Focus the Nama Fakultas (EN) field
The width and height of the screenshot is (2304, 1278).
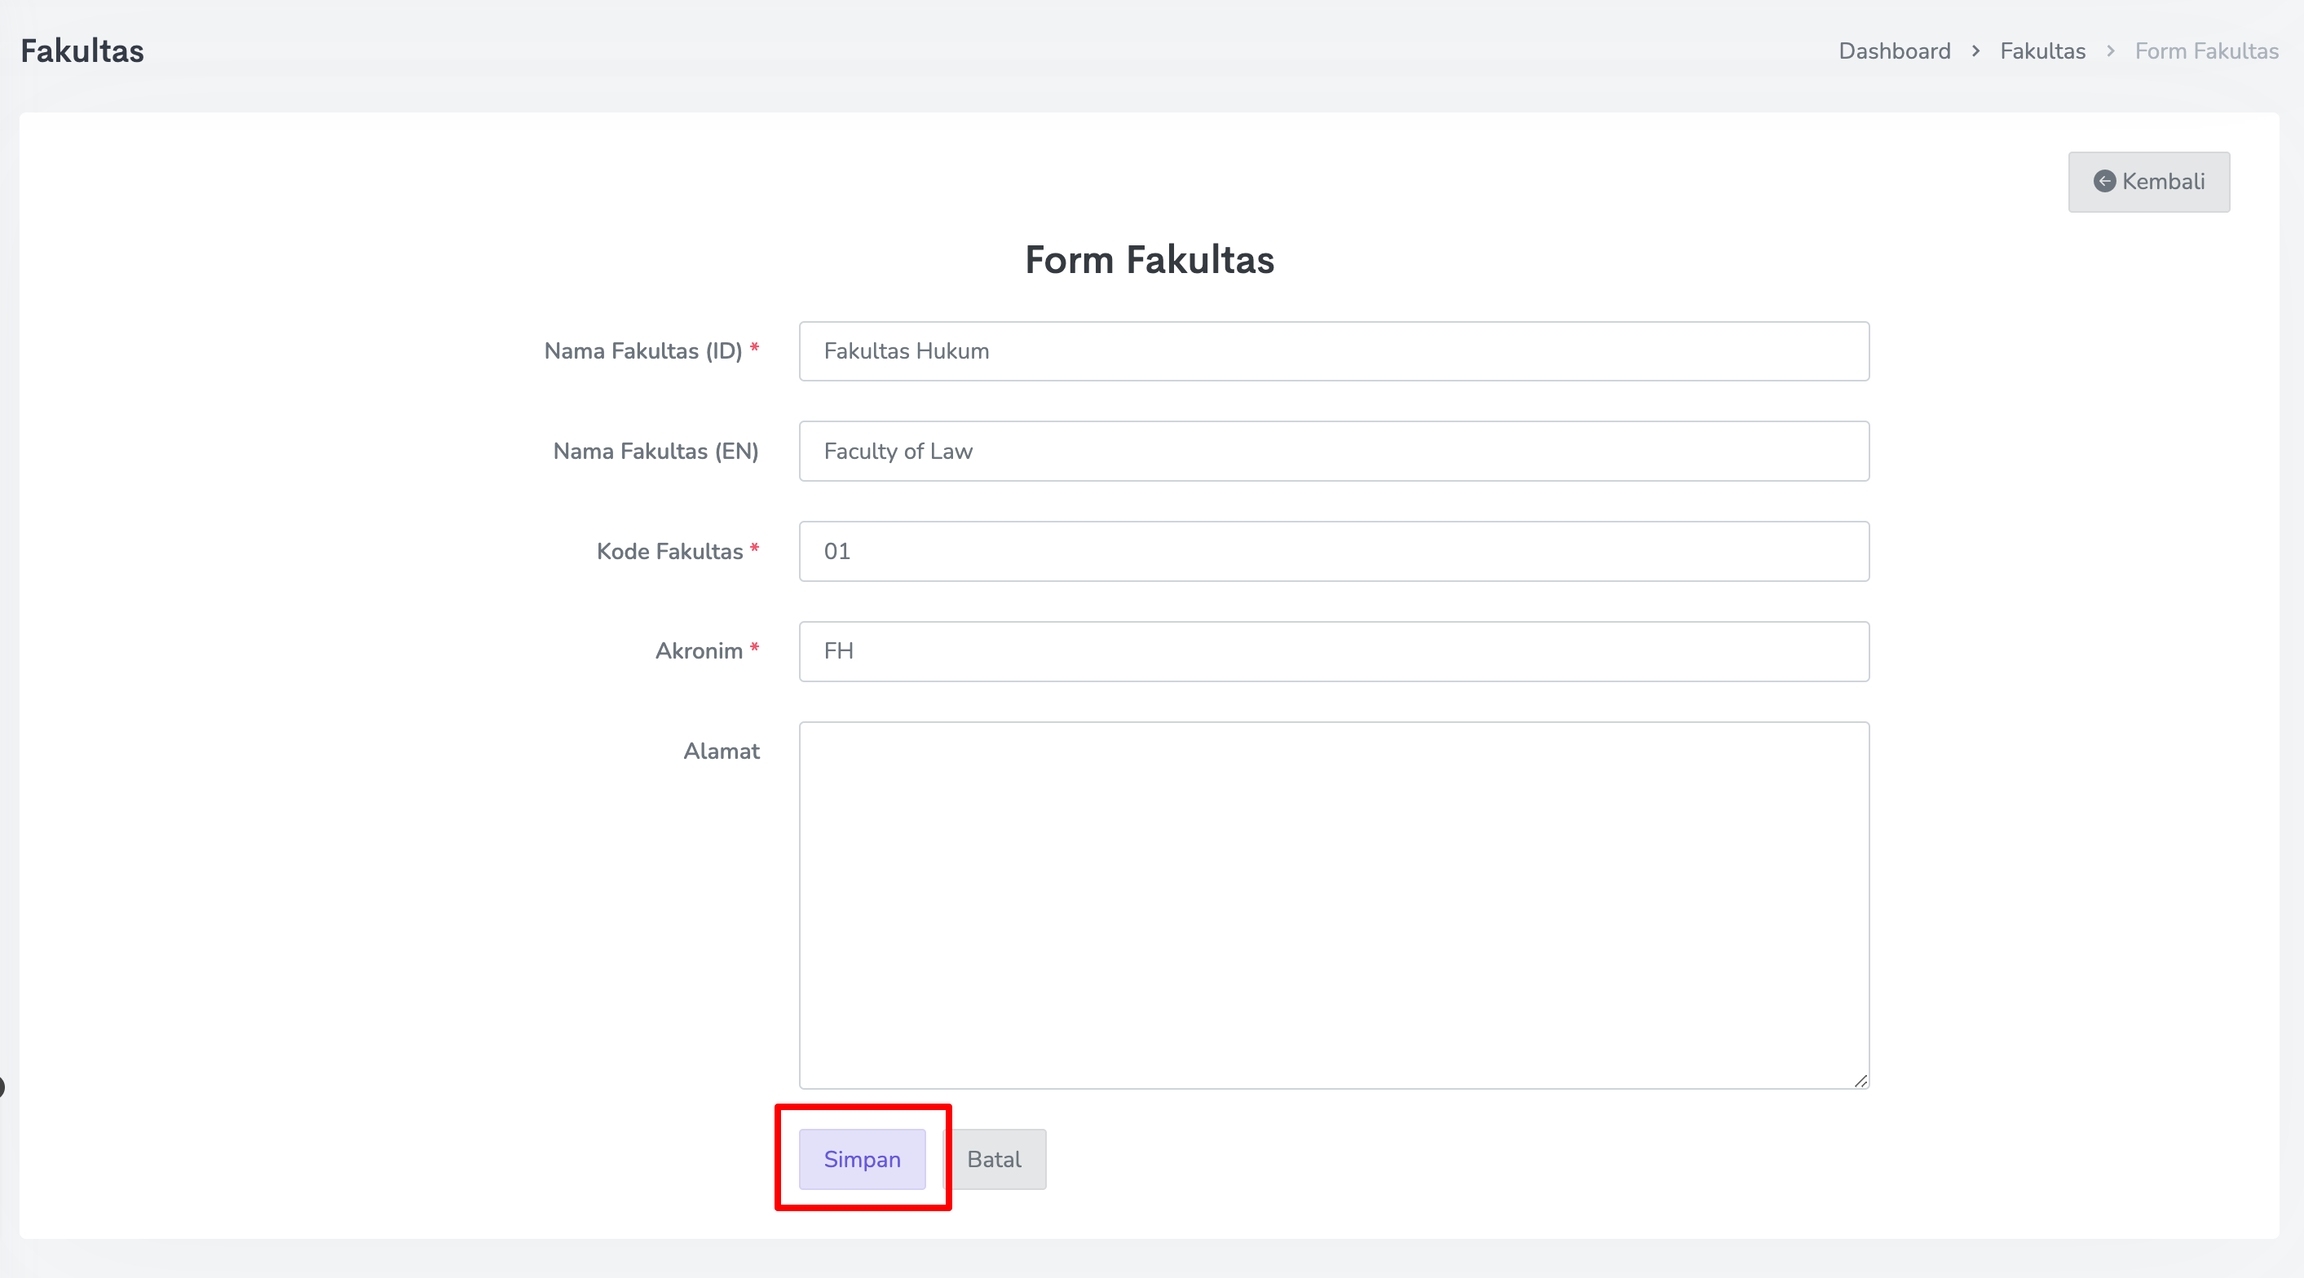(x=1333, y=451)
